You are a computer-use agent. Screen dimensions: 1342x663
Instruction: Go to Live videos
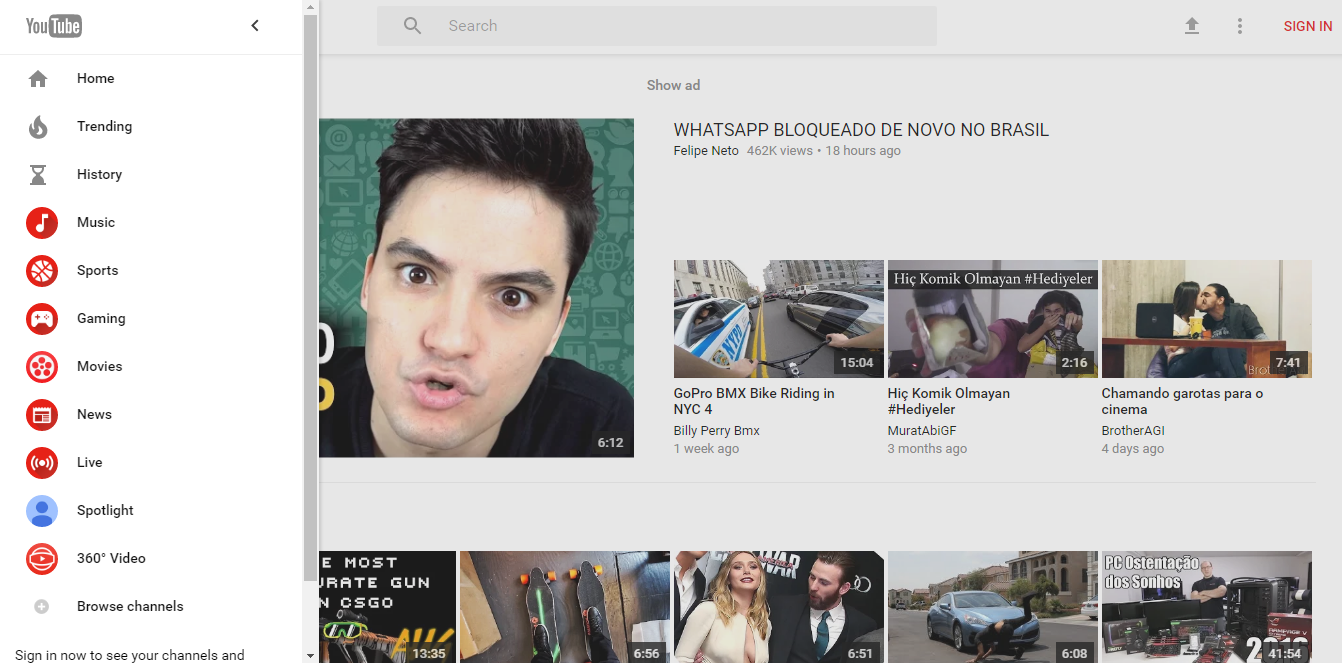pyautogui.click(x=89, y=462)
